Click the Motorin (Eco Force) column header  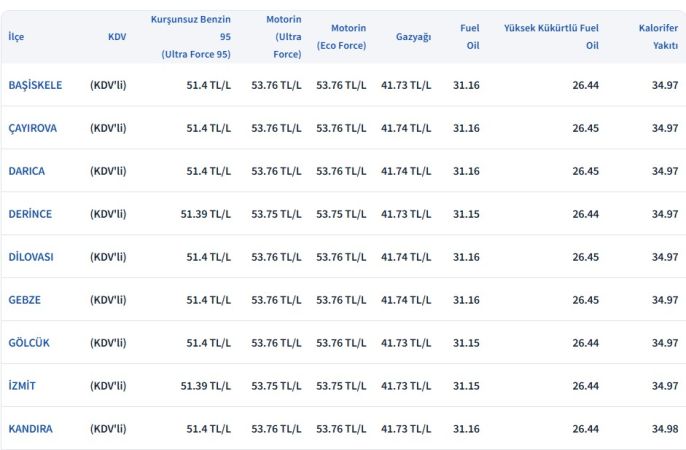click(342, 37)
